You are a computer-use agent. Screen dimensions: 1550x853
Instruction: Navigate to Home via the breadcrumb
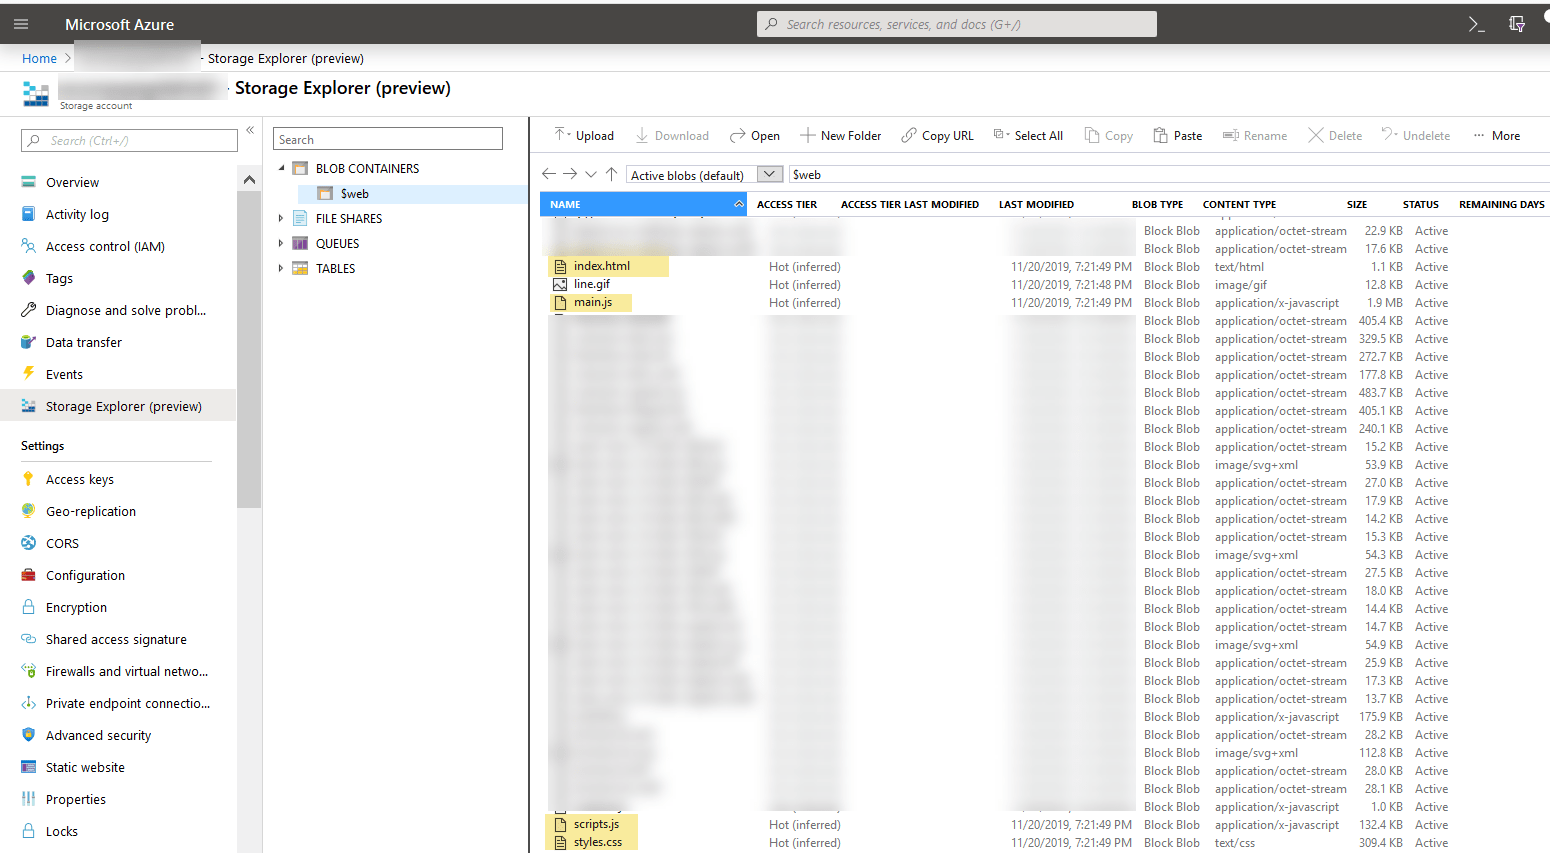(39, 58)
